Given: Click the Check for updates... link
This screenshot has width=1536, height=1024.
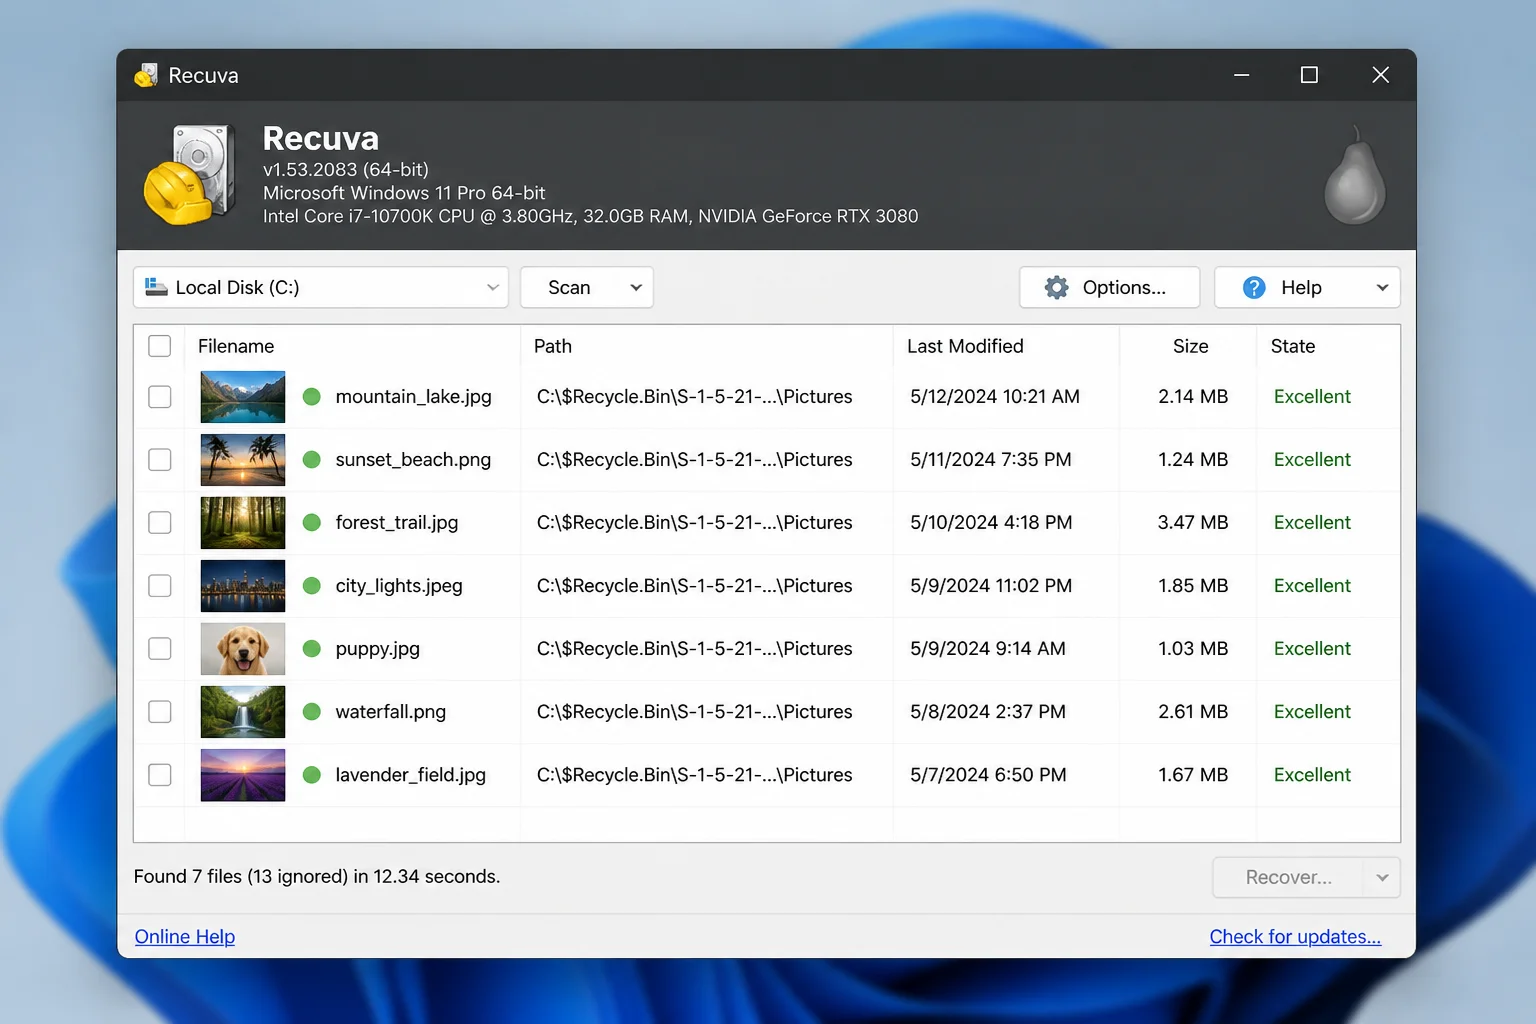Looking at the screenshot, I should pyautogui.click(x=1295, y=937).
